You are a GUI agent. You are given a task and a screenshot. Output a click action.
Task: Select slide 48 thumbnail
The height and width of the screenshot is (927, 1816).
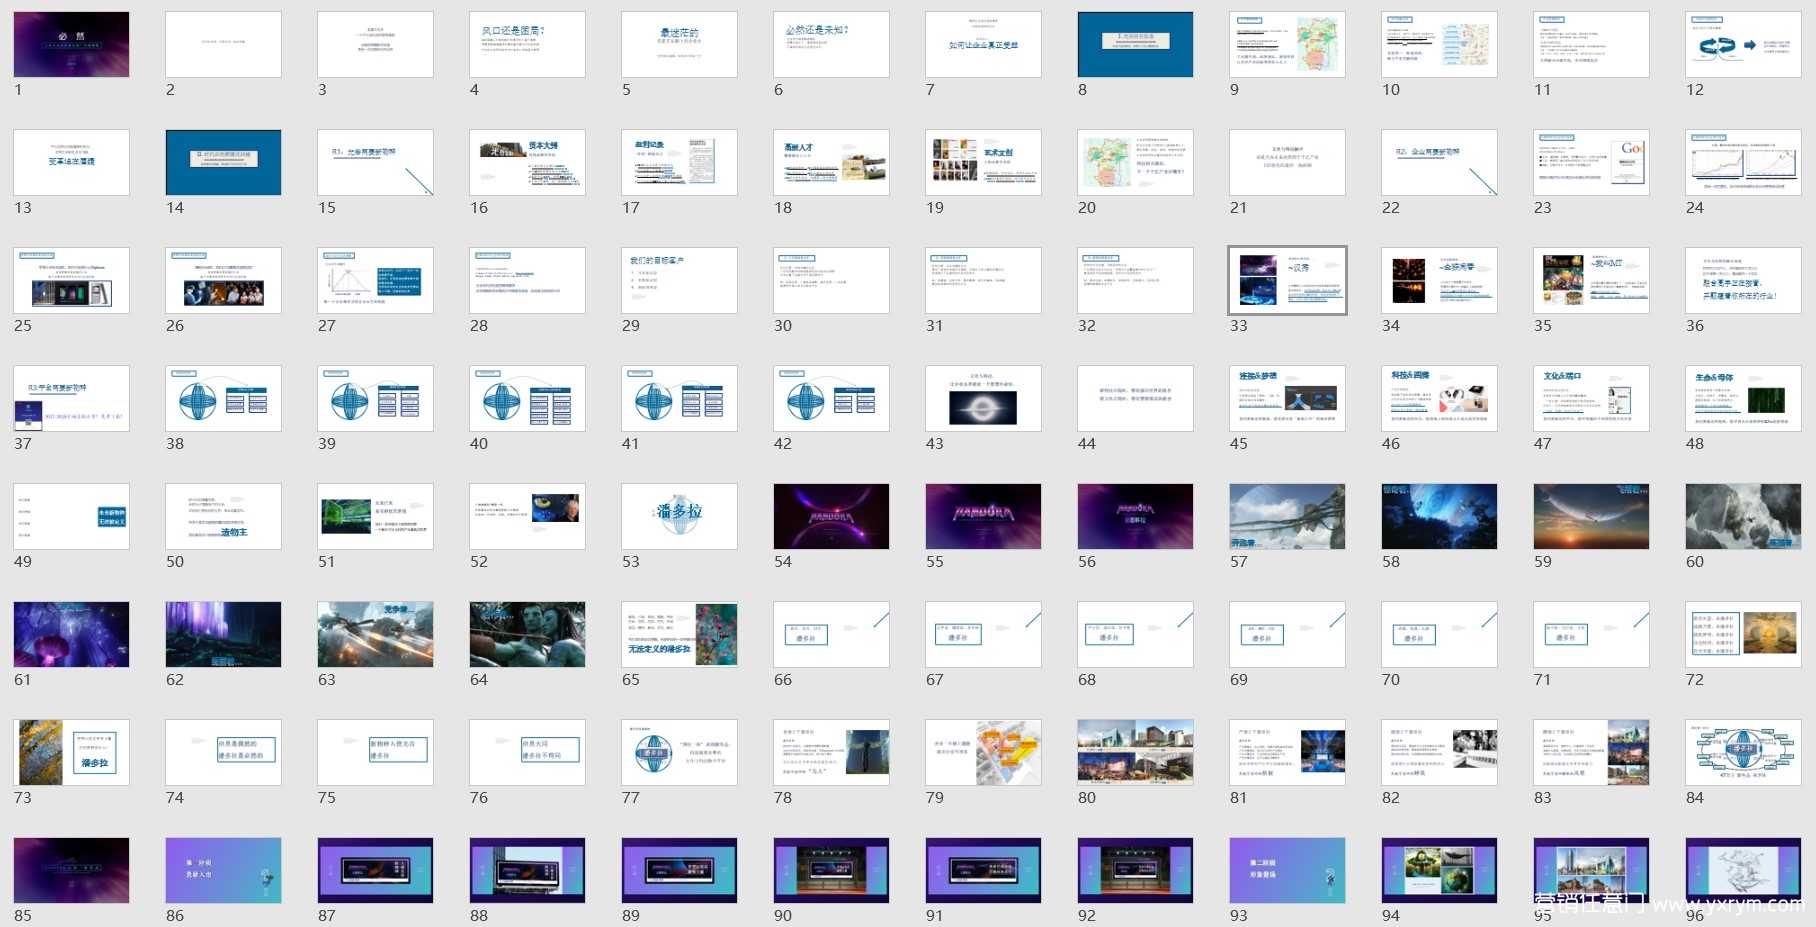click(x=1743, y=398)
